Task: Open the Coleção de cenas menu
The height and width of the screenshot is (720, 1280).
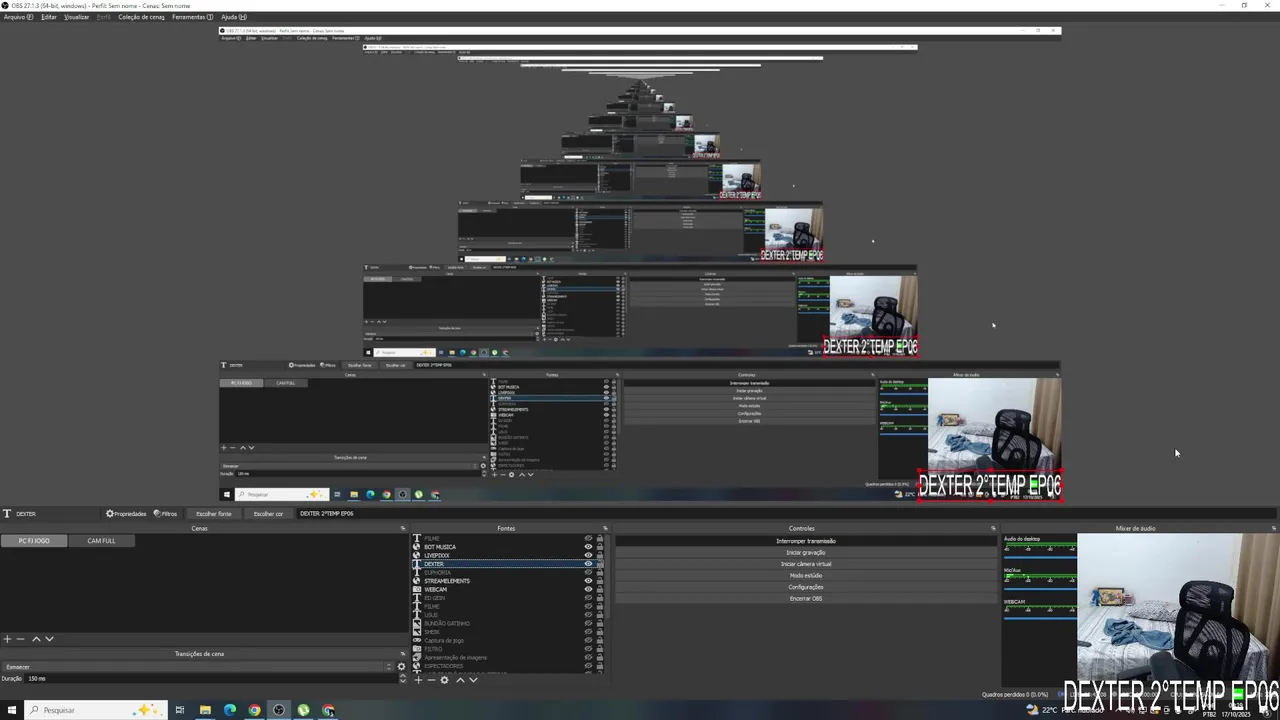Action: coord(141,17)
